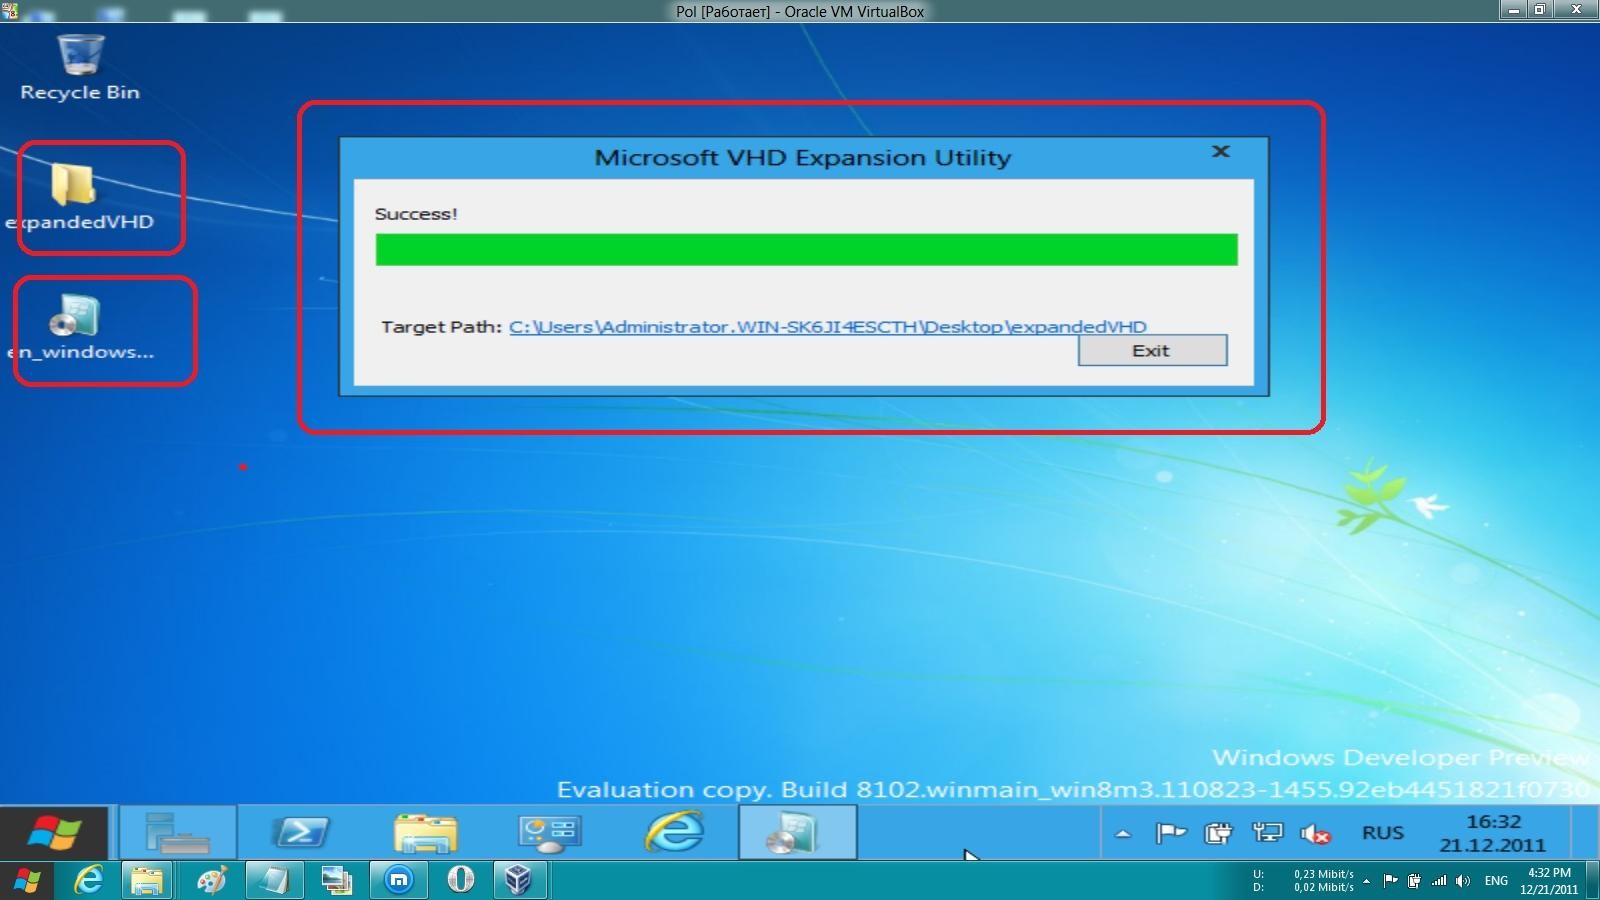Screen dimensions: 1600x900
Task: Open Action Center flag in guest tray
Action: [1170, 833]
